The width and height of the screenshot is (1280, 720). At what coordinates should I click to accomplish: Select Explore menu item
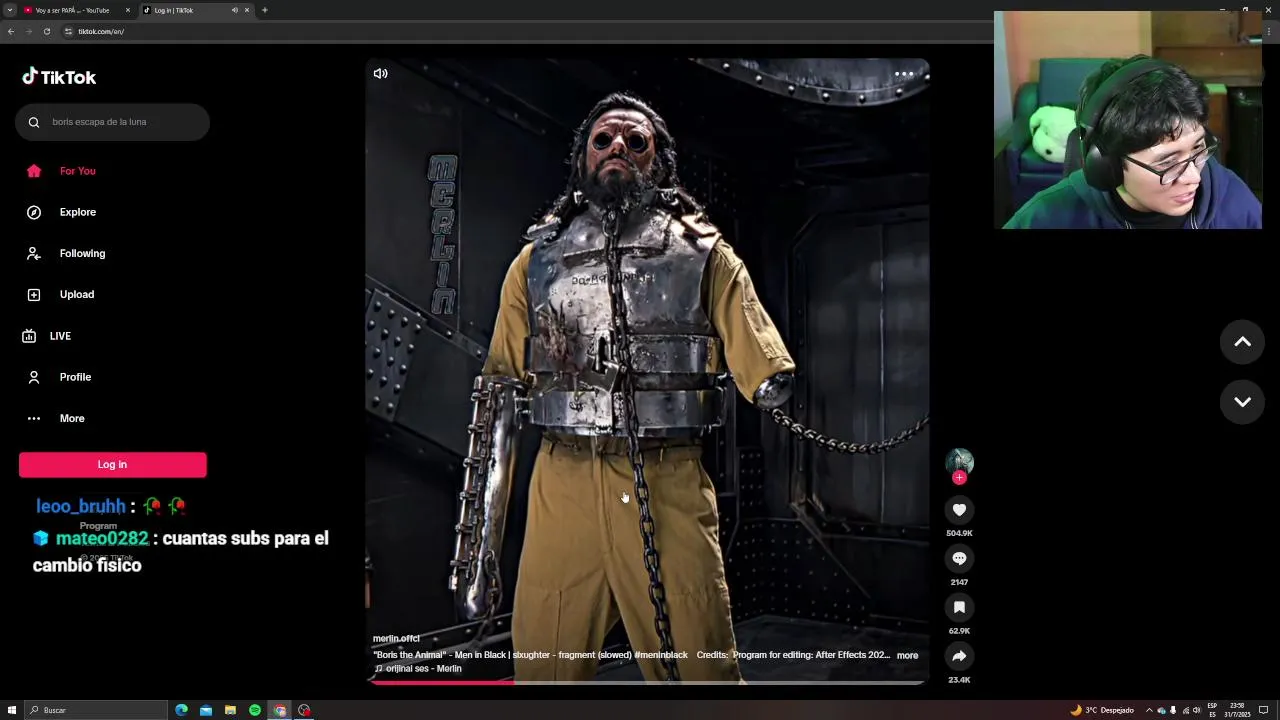tap(77, 212)
